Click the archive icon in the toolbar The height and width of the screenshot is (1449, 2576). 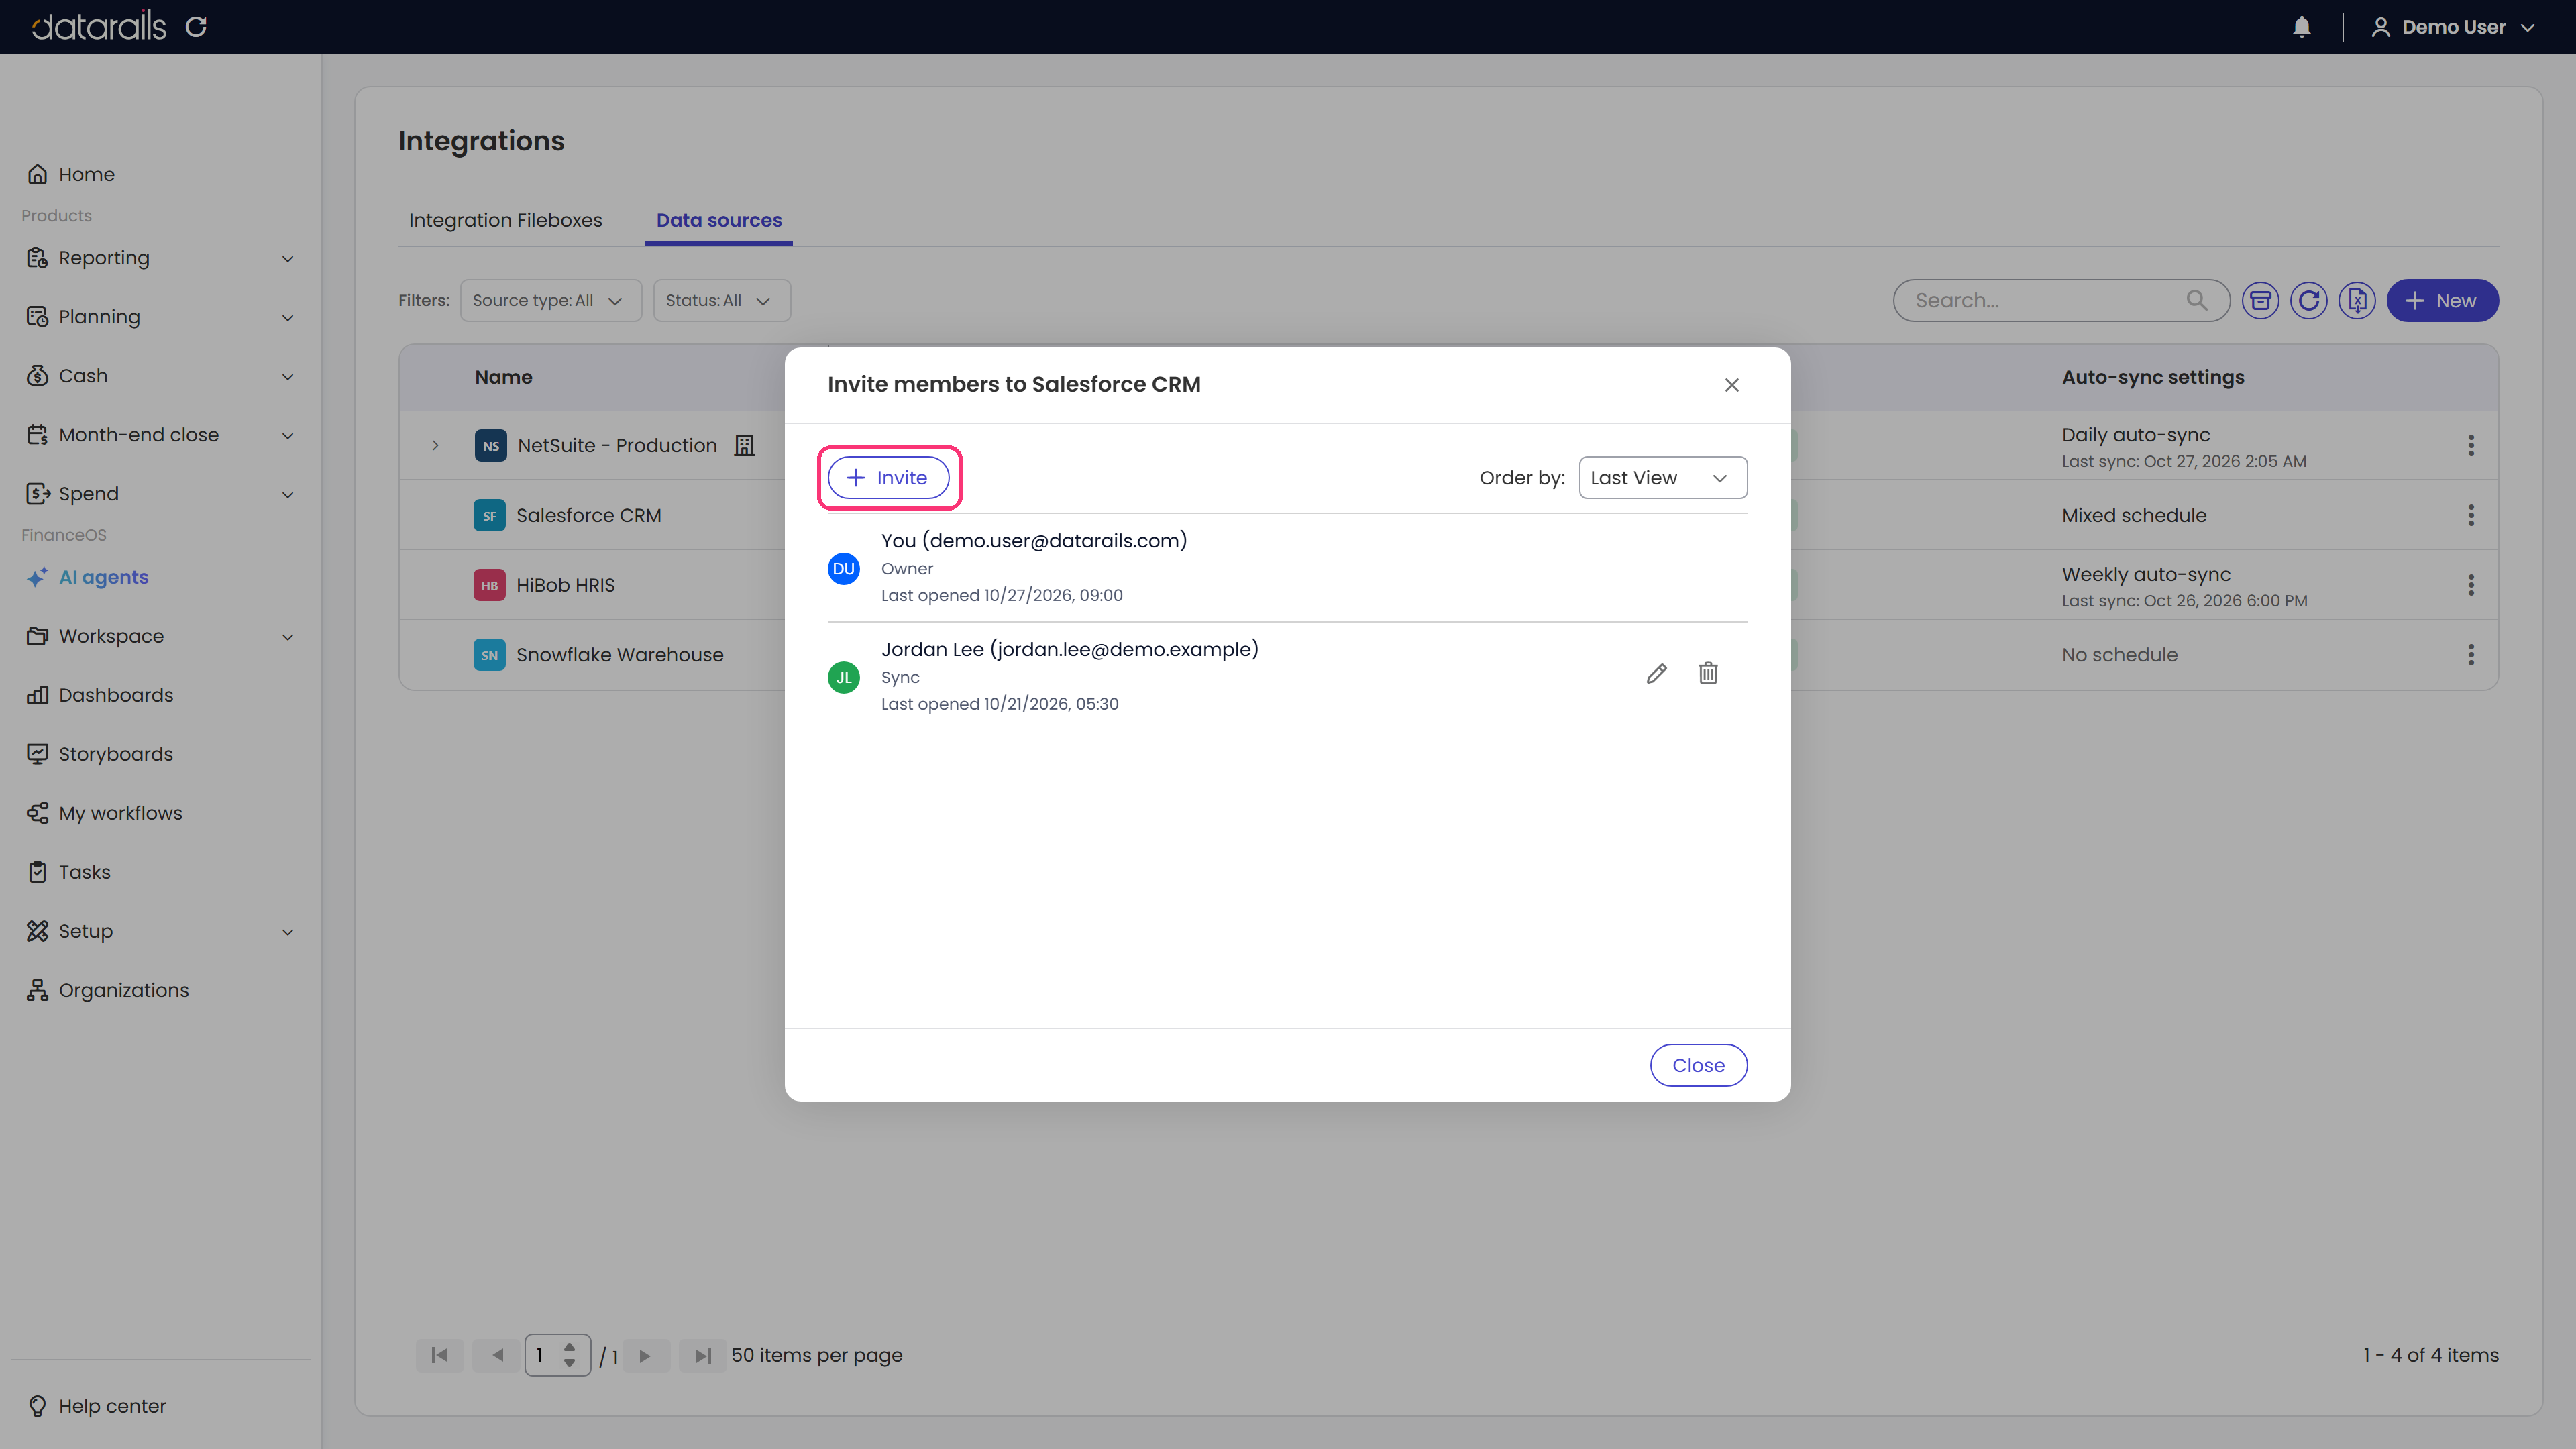click(x=2260, y=300)
